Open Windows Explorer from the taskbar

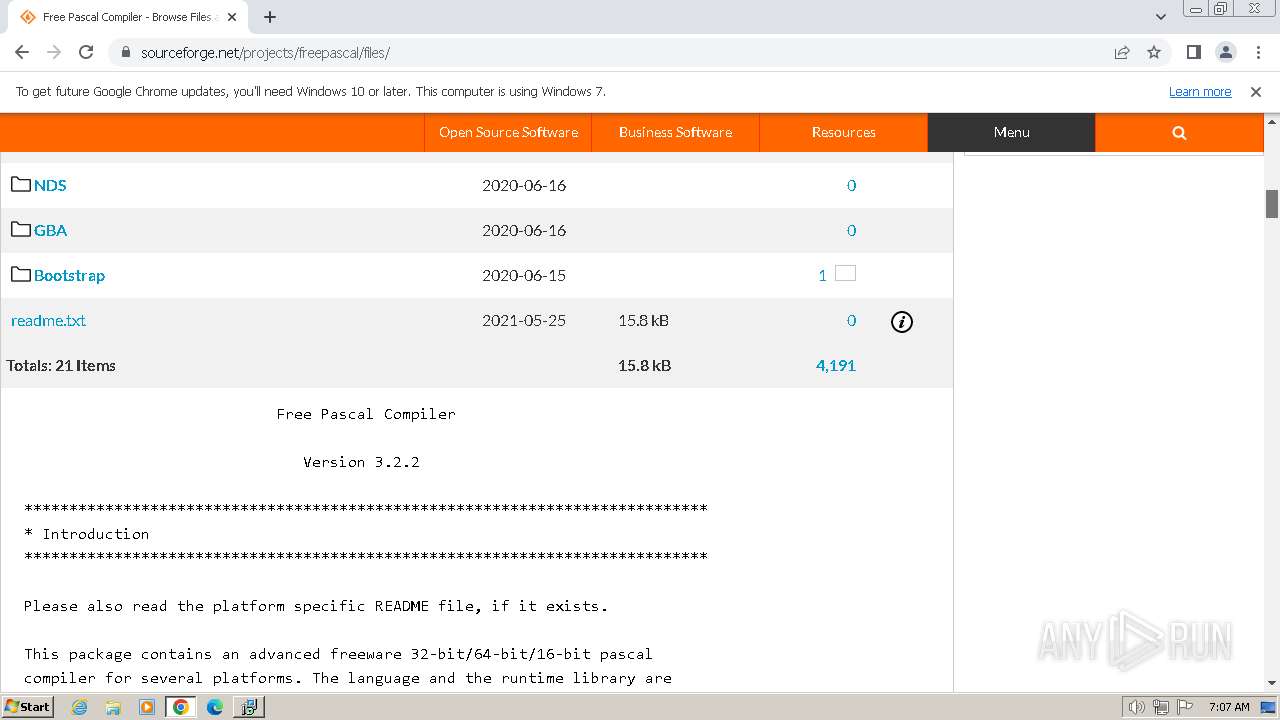point(113,707)
